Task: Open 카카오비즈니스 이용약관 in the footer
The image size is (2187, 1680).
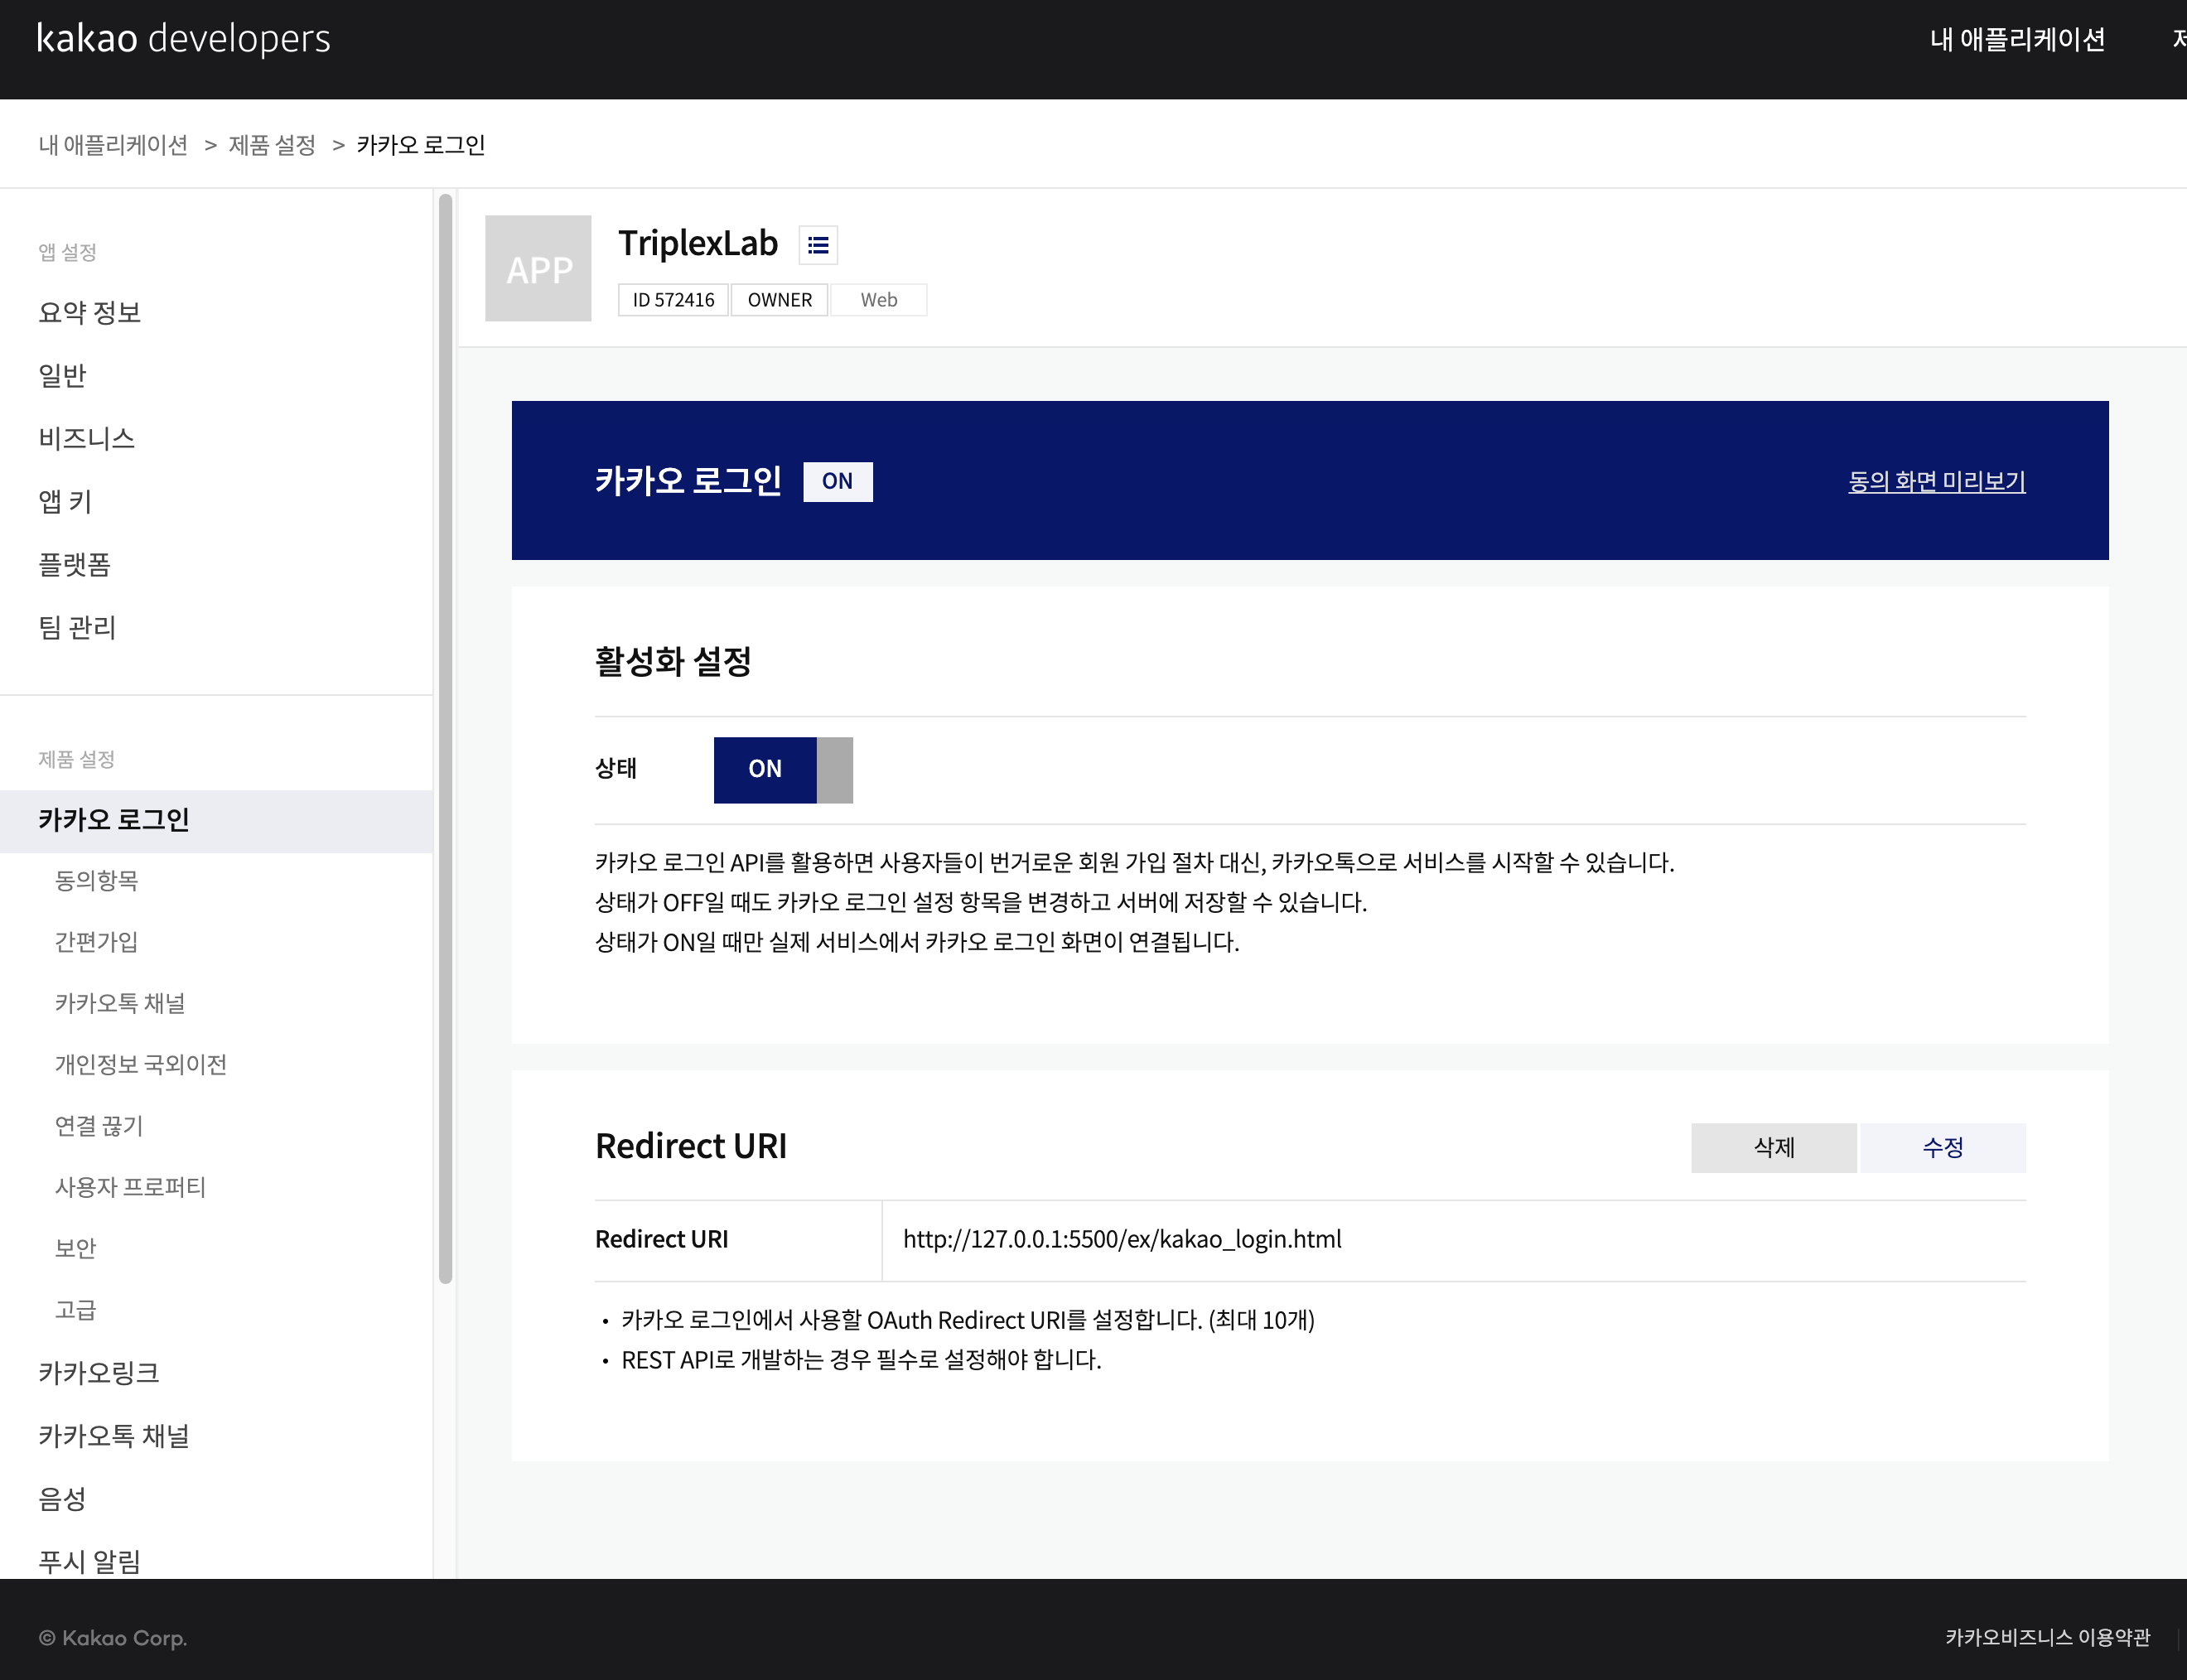Action: pos(2046,1637)
